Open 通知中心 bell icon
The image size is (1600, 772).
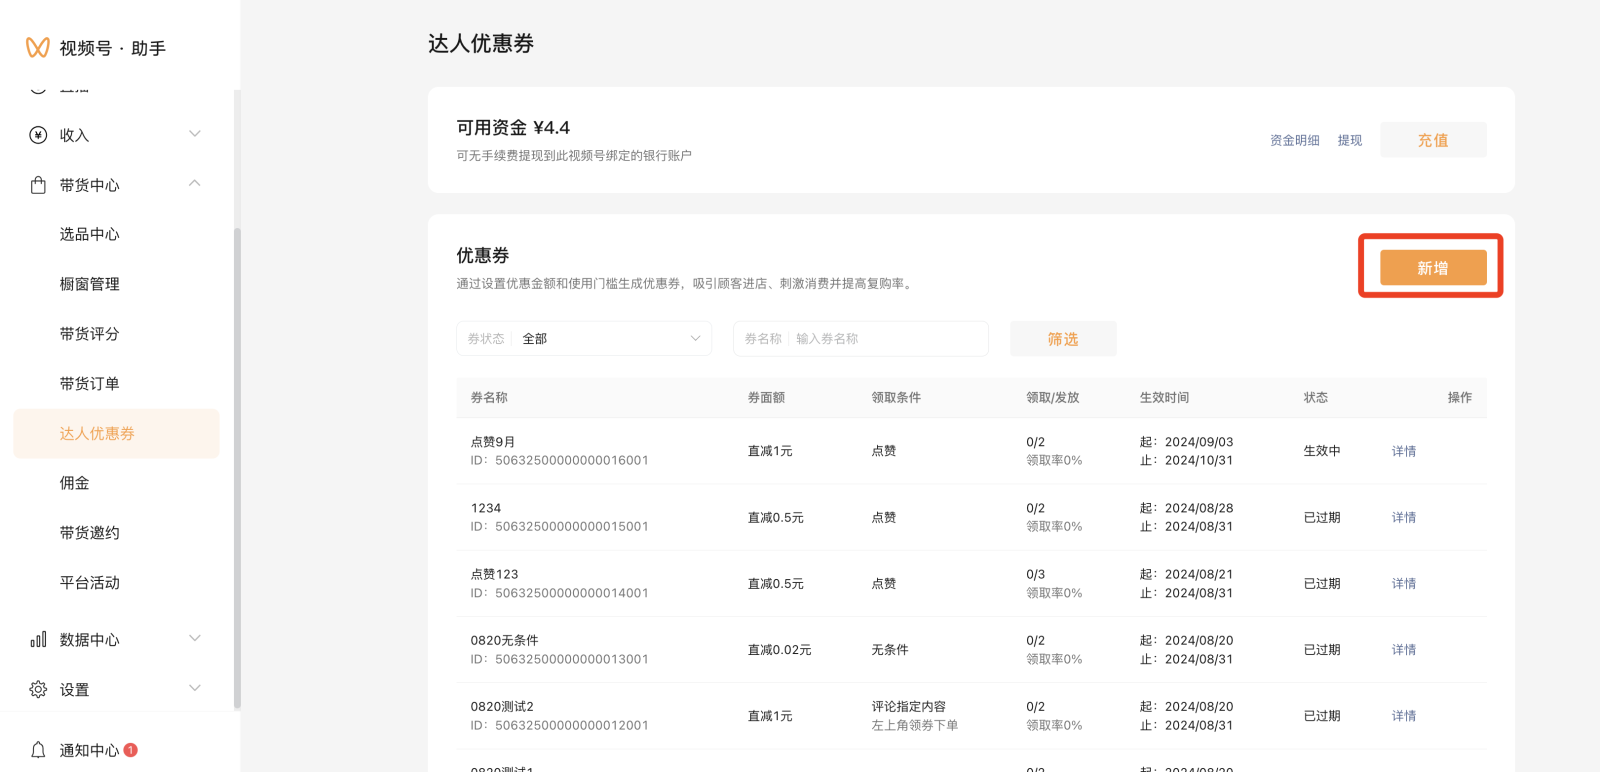38,750
